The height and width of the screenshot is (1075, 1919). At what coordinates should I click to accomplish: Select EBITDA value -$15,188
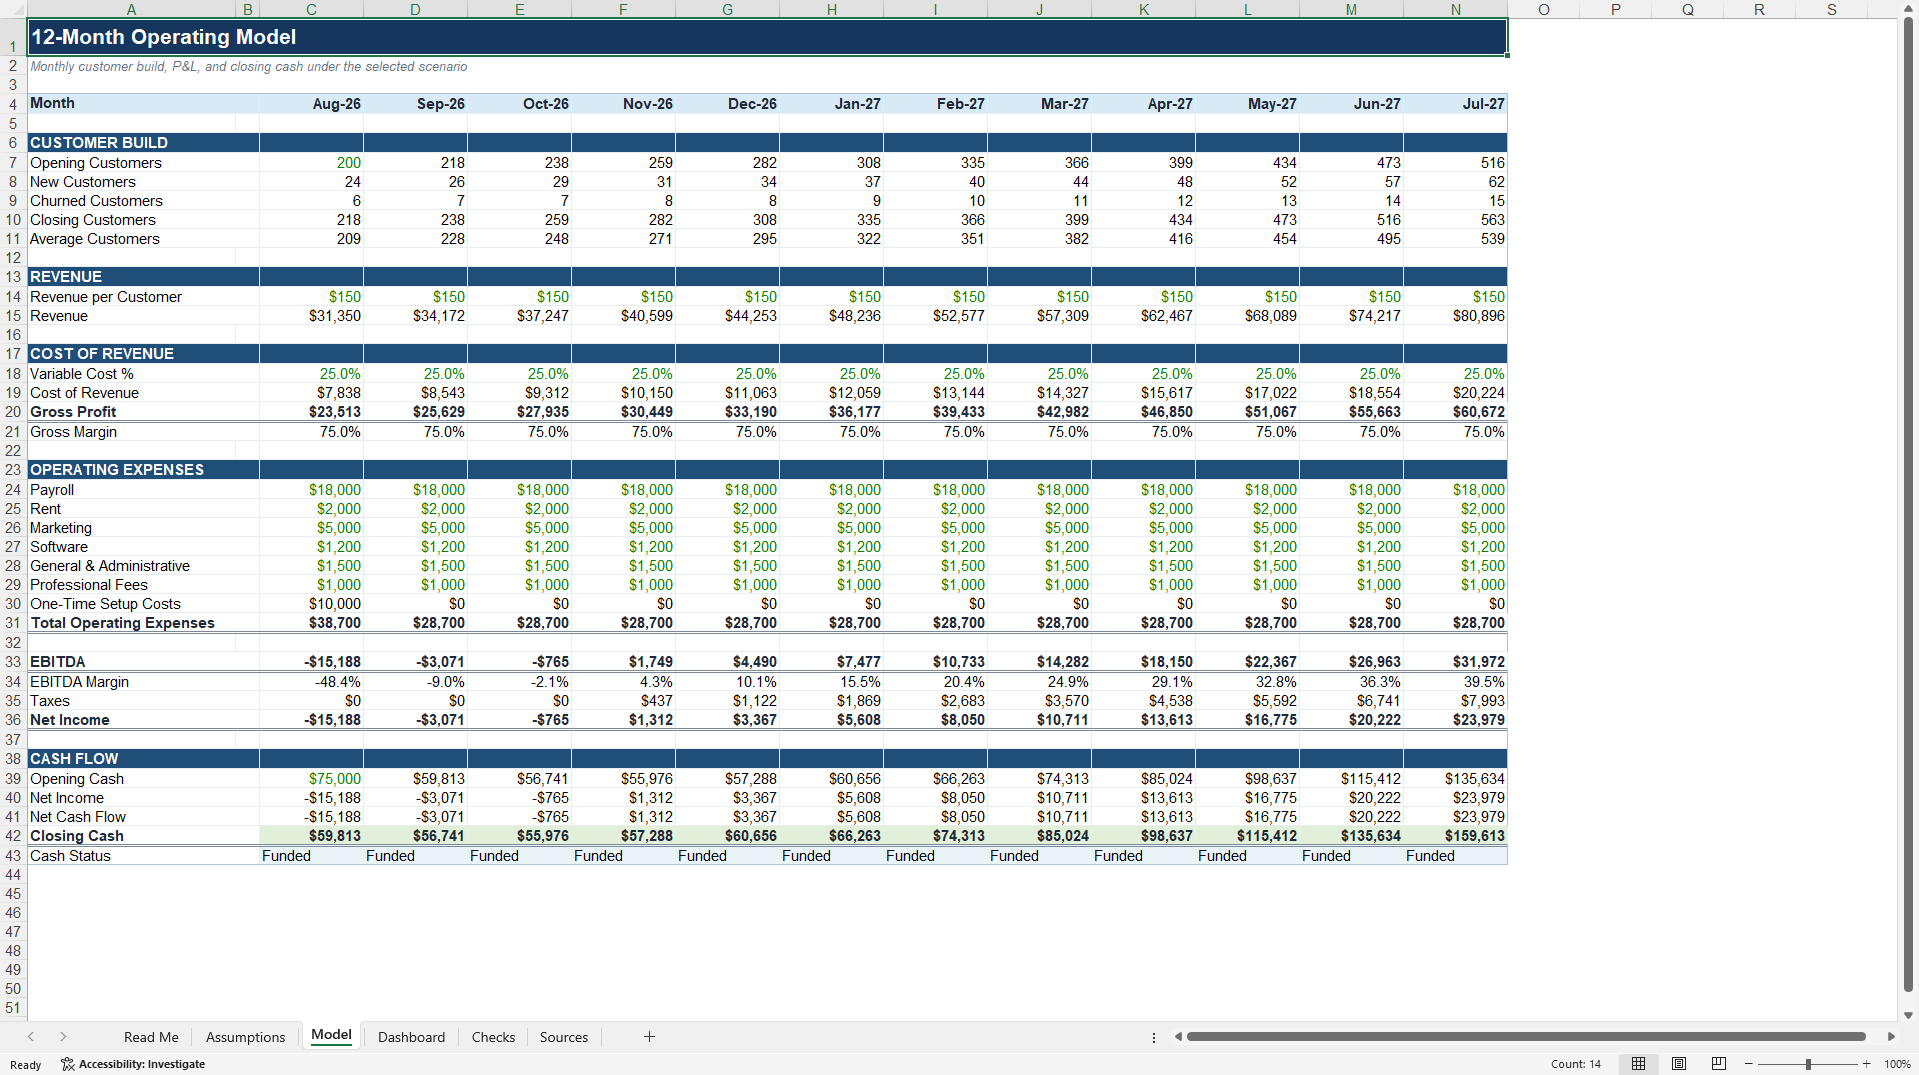coord(312,661)
